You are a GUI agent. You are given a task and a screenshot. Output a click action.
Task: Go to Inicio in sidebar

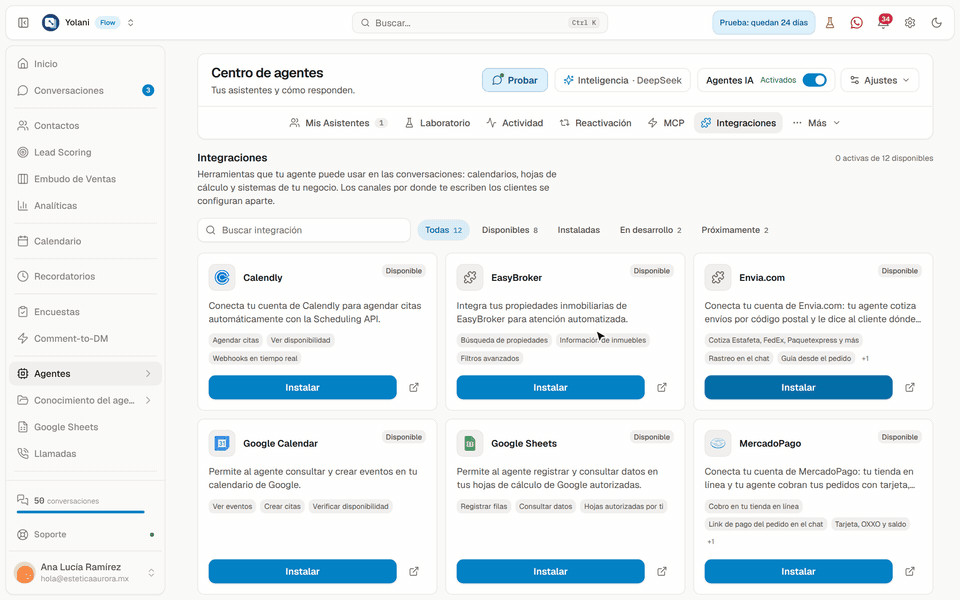(85, 64)
